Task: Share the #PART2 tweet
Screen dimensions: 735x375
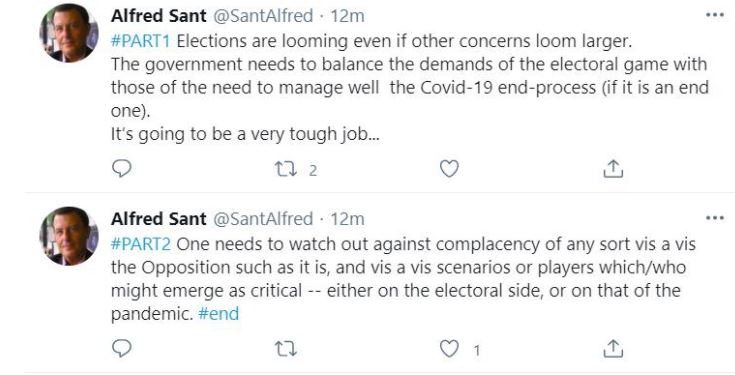Action: pos(613,348)
